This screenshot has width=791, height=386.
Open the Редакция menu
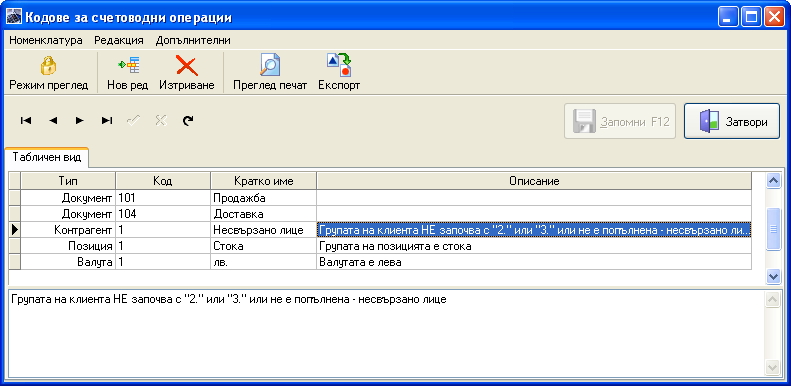click(x=119, y=40)
